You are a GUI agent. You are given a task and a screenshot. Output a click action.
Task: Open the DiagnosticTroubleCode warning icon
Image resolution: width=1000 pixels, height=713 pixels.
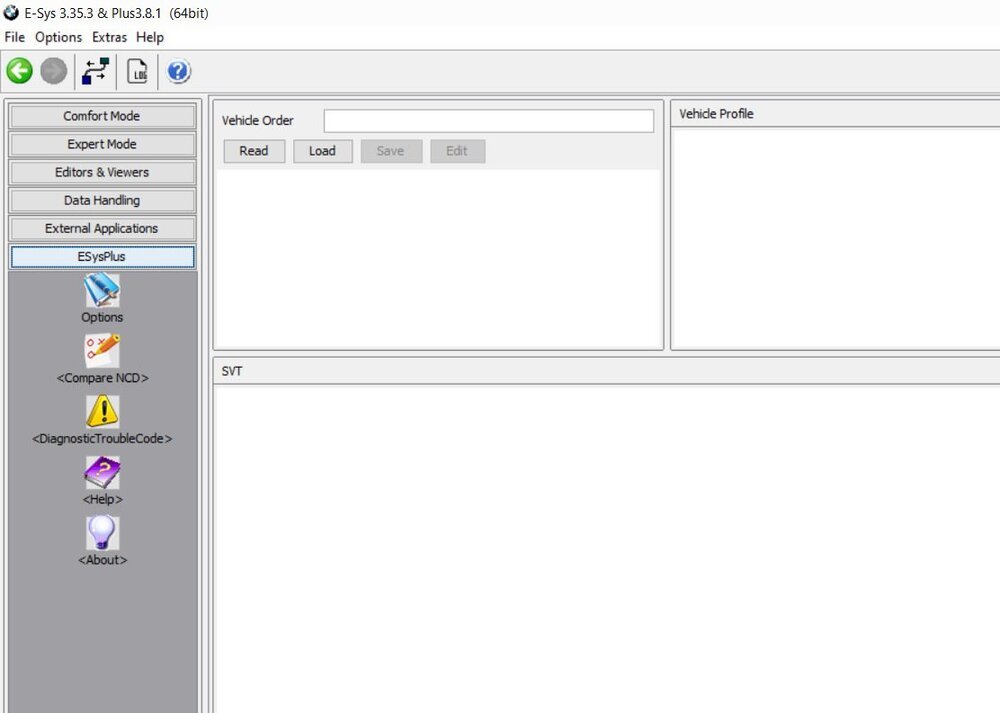point(102,412)
